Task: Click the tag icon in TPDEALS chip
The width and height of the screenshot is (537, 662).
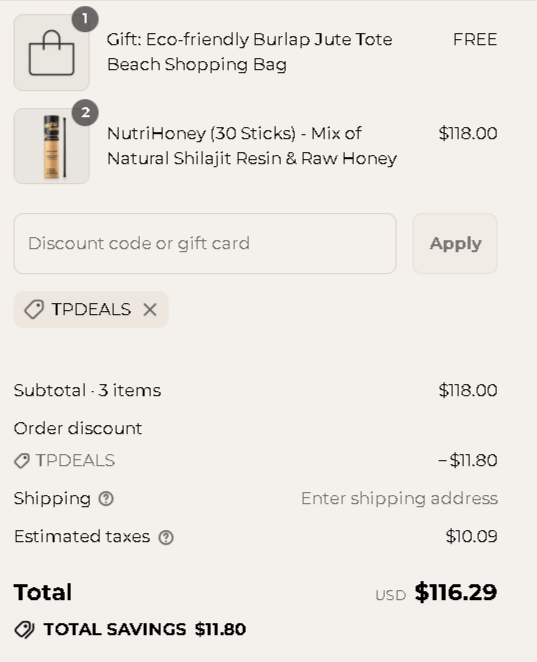Action: (34, 309)
